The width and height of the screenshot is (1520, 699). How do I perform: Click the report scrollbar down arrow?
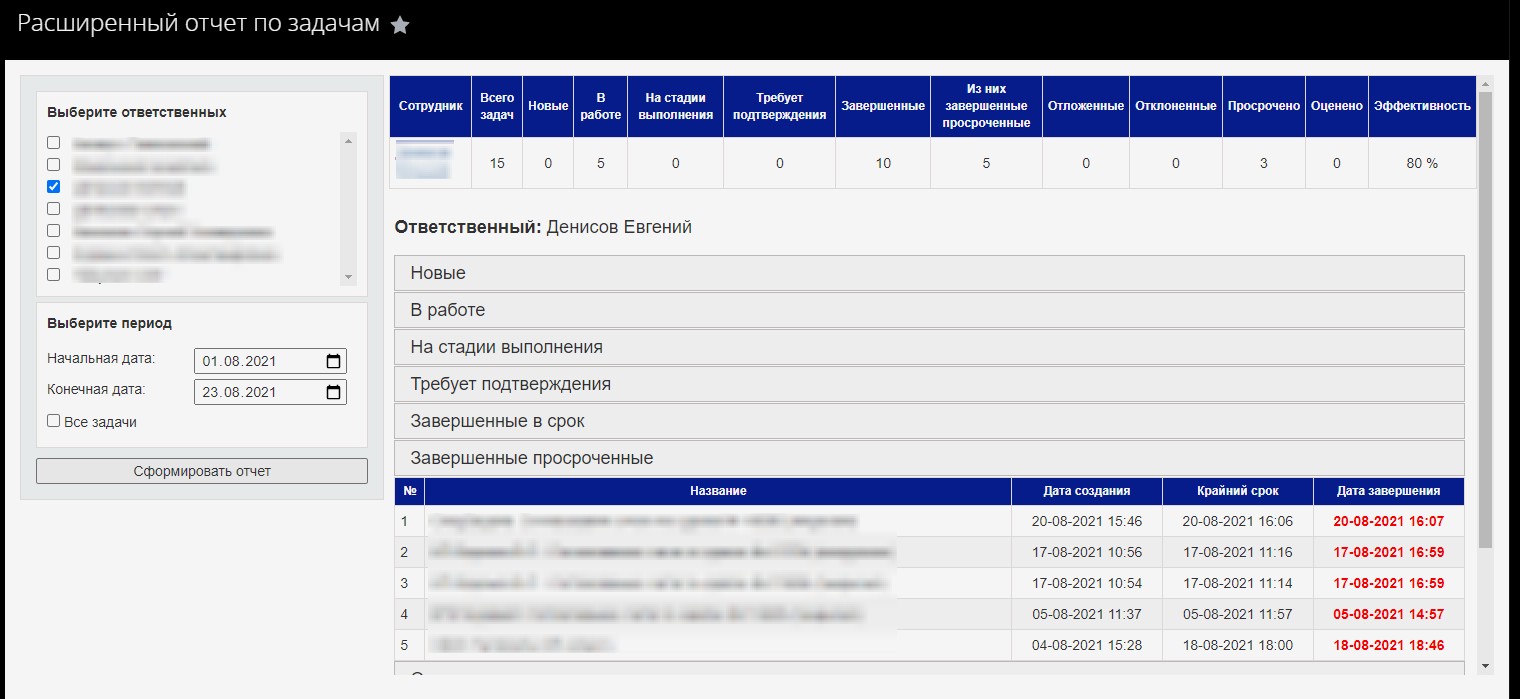click(x=1485, y=665)
